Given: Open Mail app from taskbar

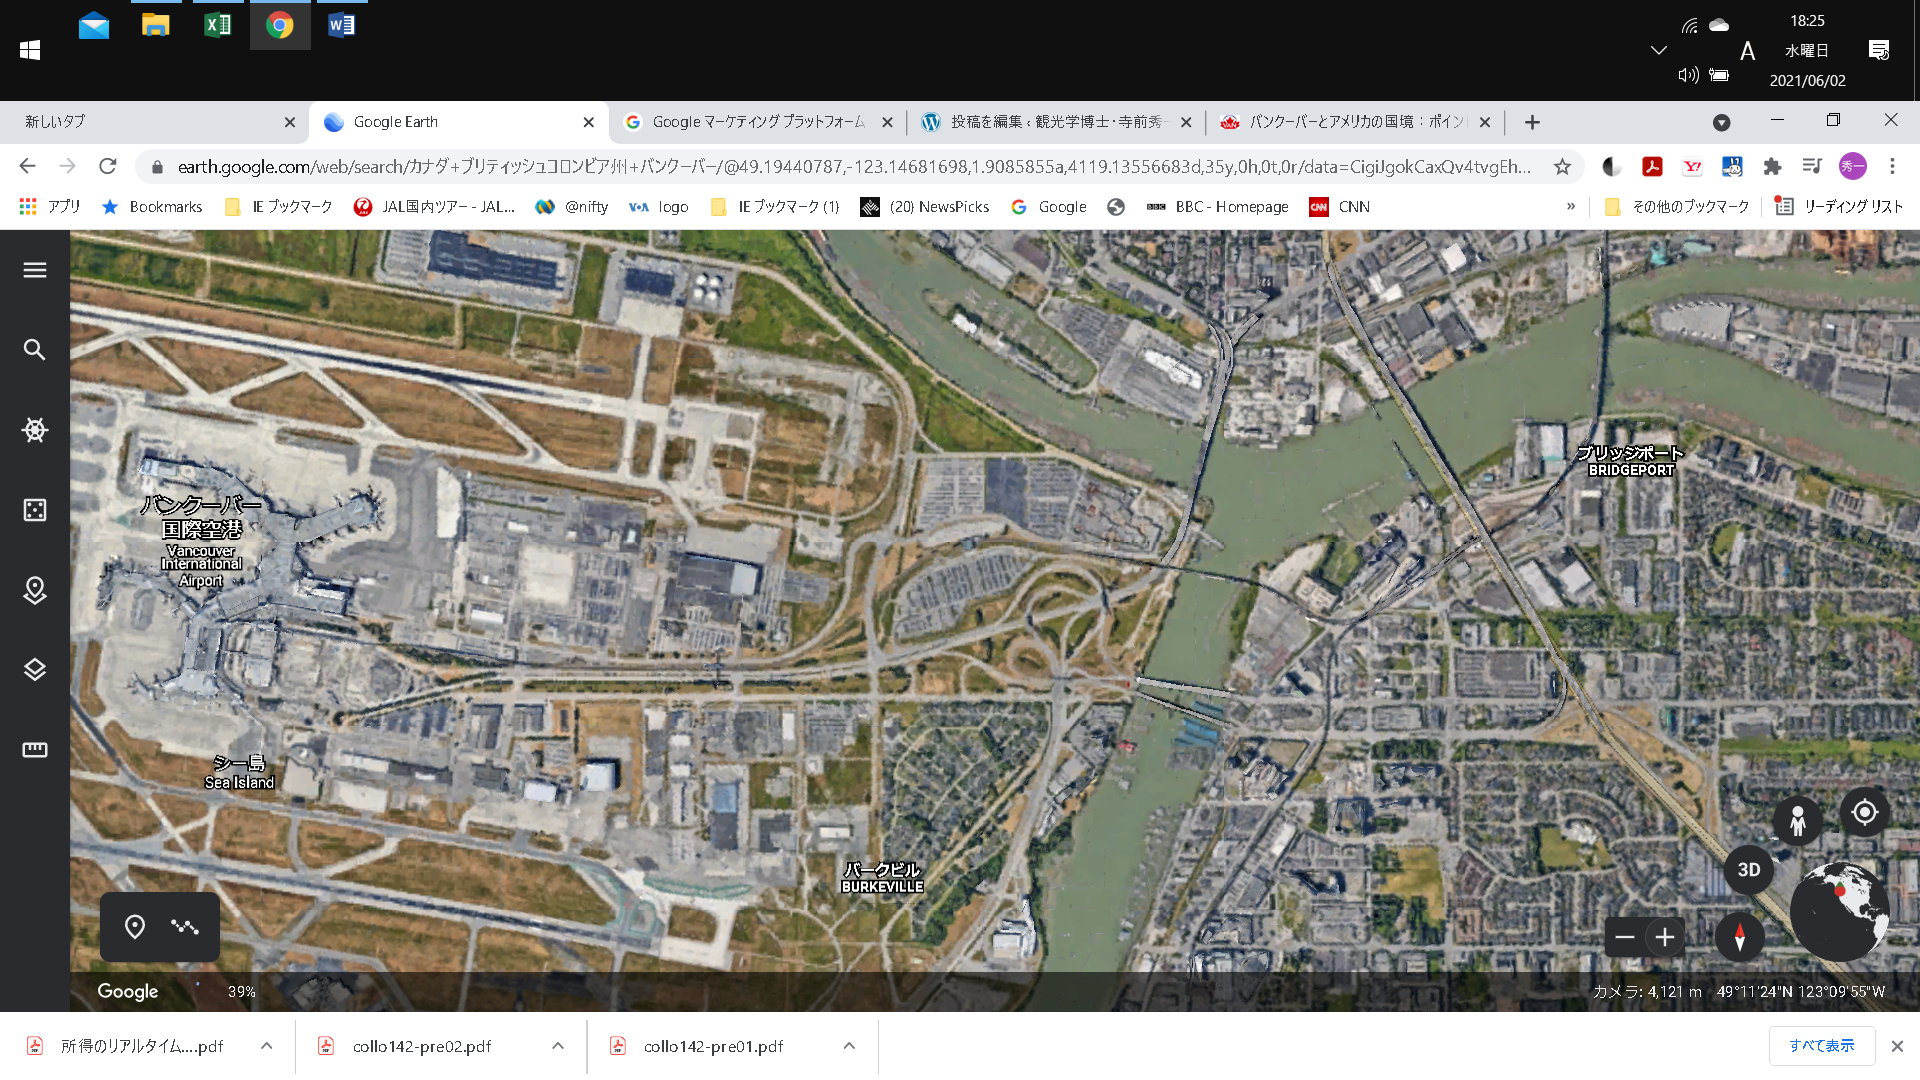Looking at the screenshot, I should click(94, 25).
